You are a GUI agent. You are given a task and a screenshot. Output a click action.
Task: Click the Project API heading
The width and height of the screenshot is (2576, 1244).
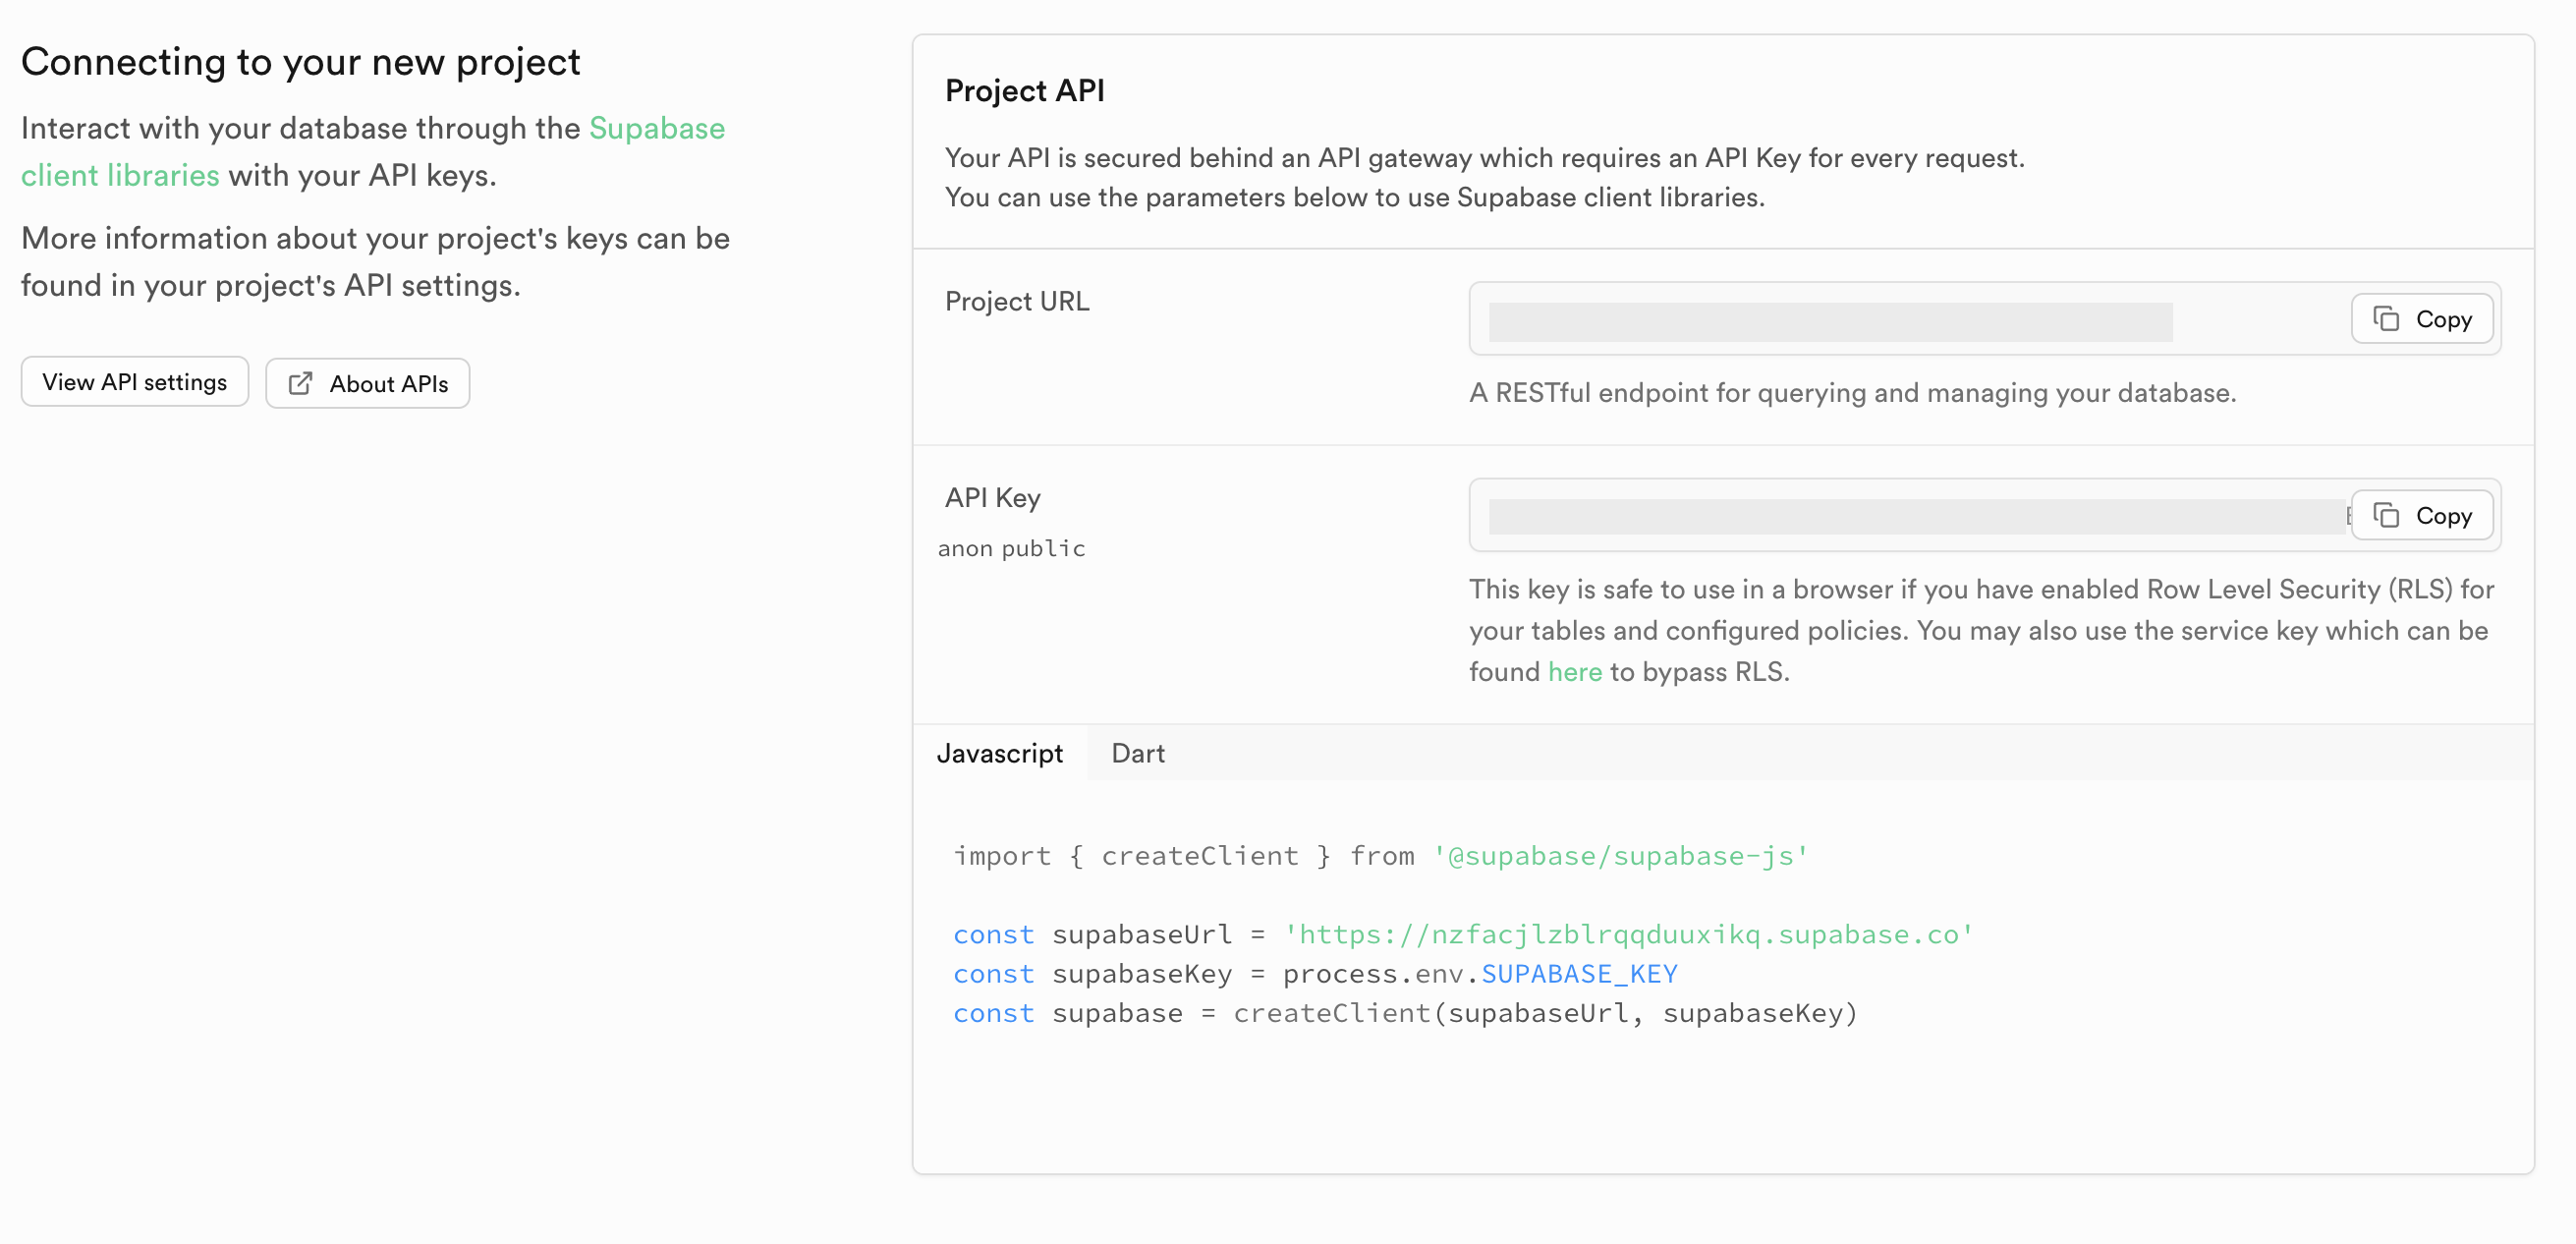click(x=1024, y=91)
